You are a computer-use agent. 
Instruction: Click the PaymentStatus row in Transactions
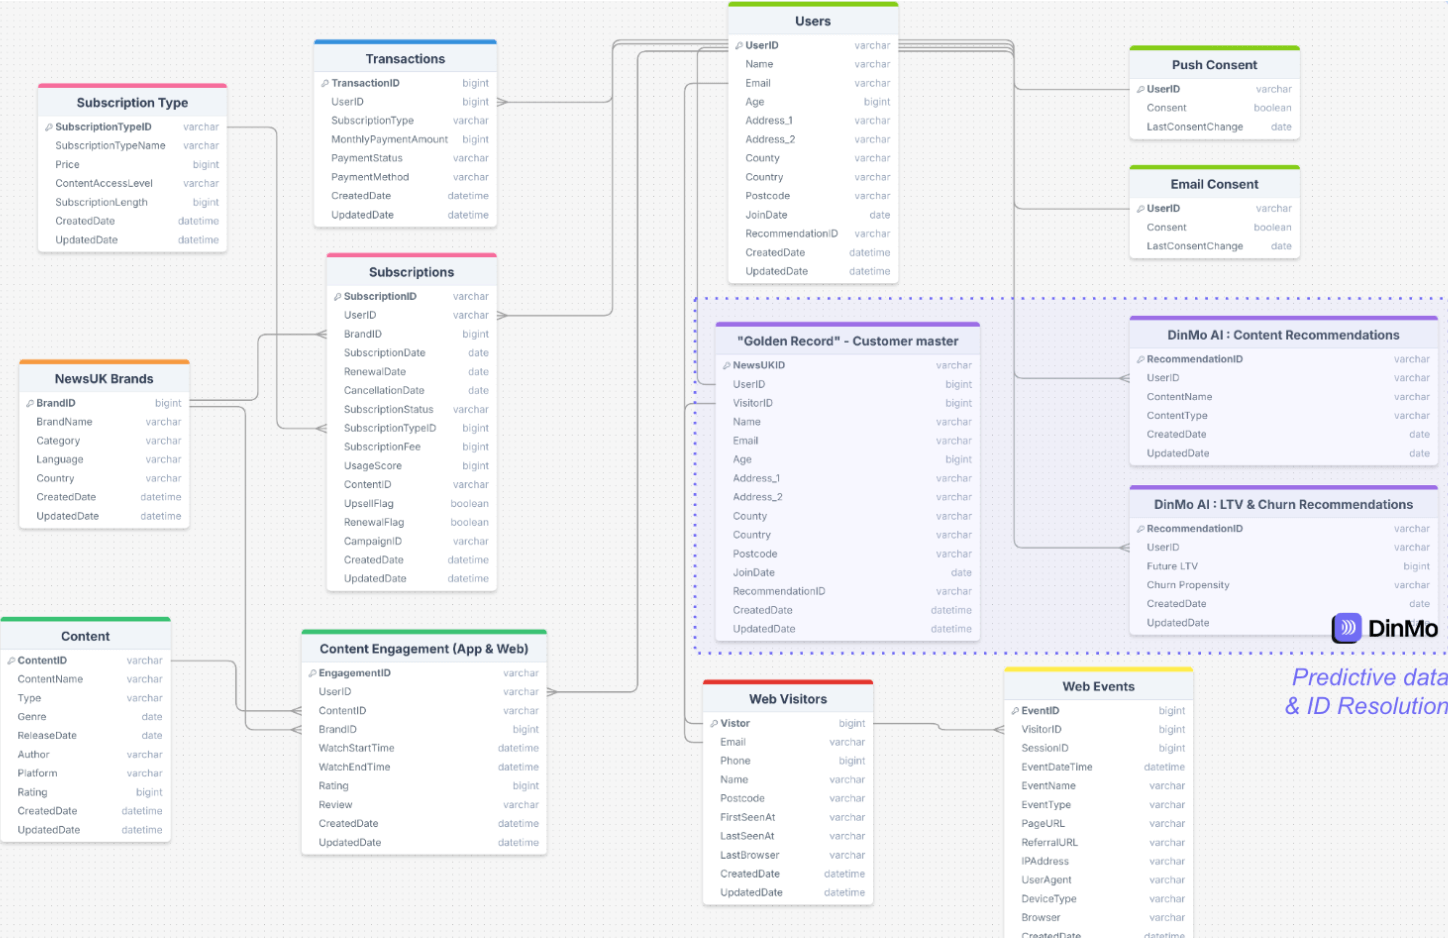[405, 158]
